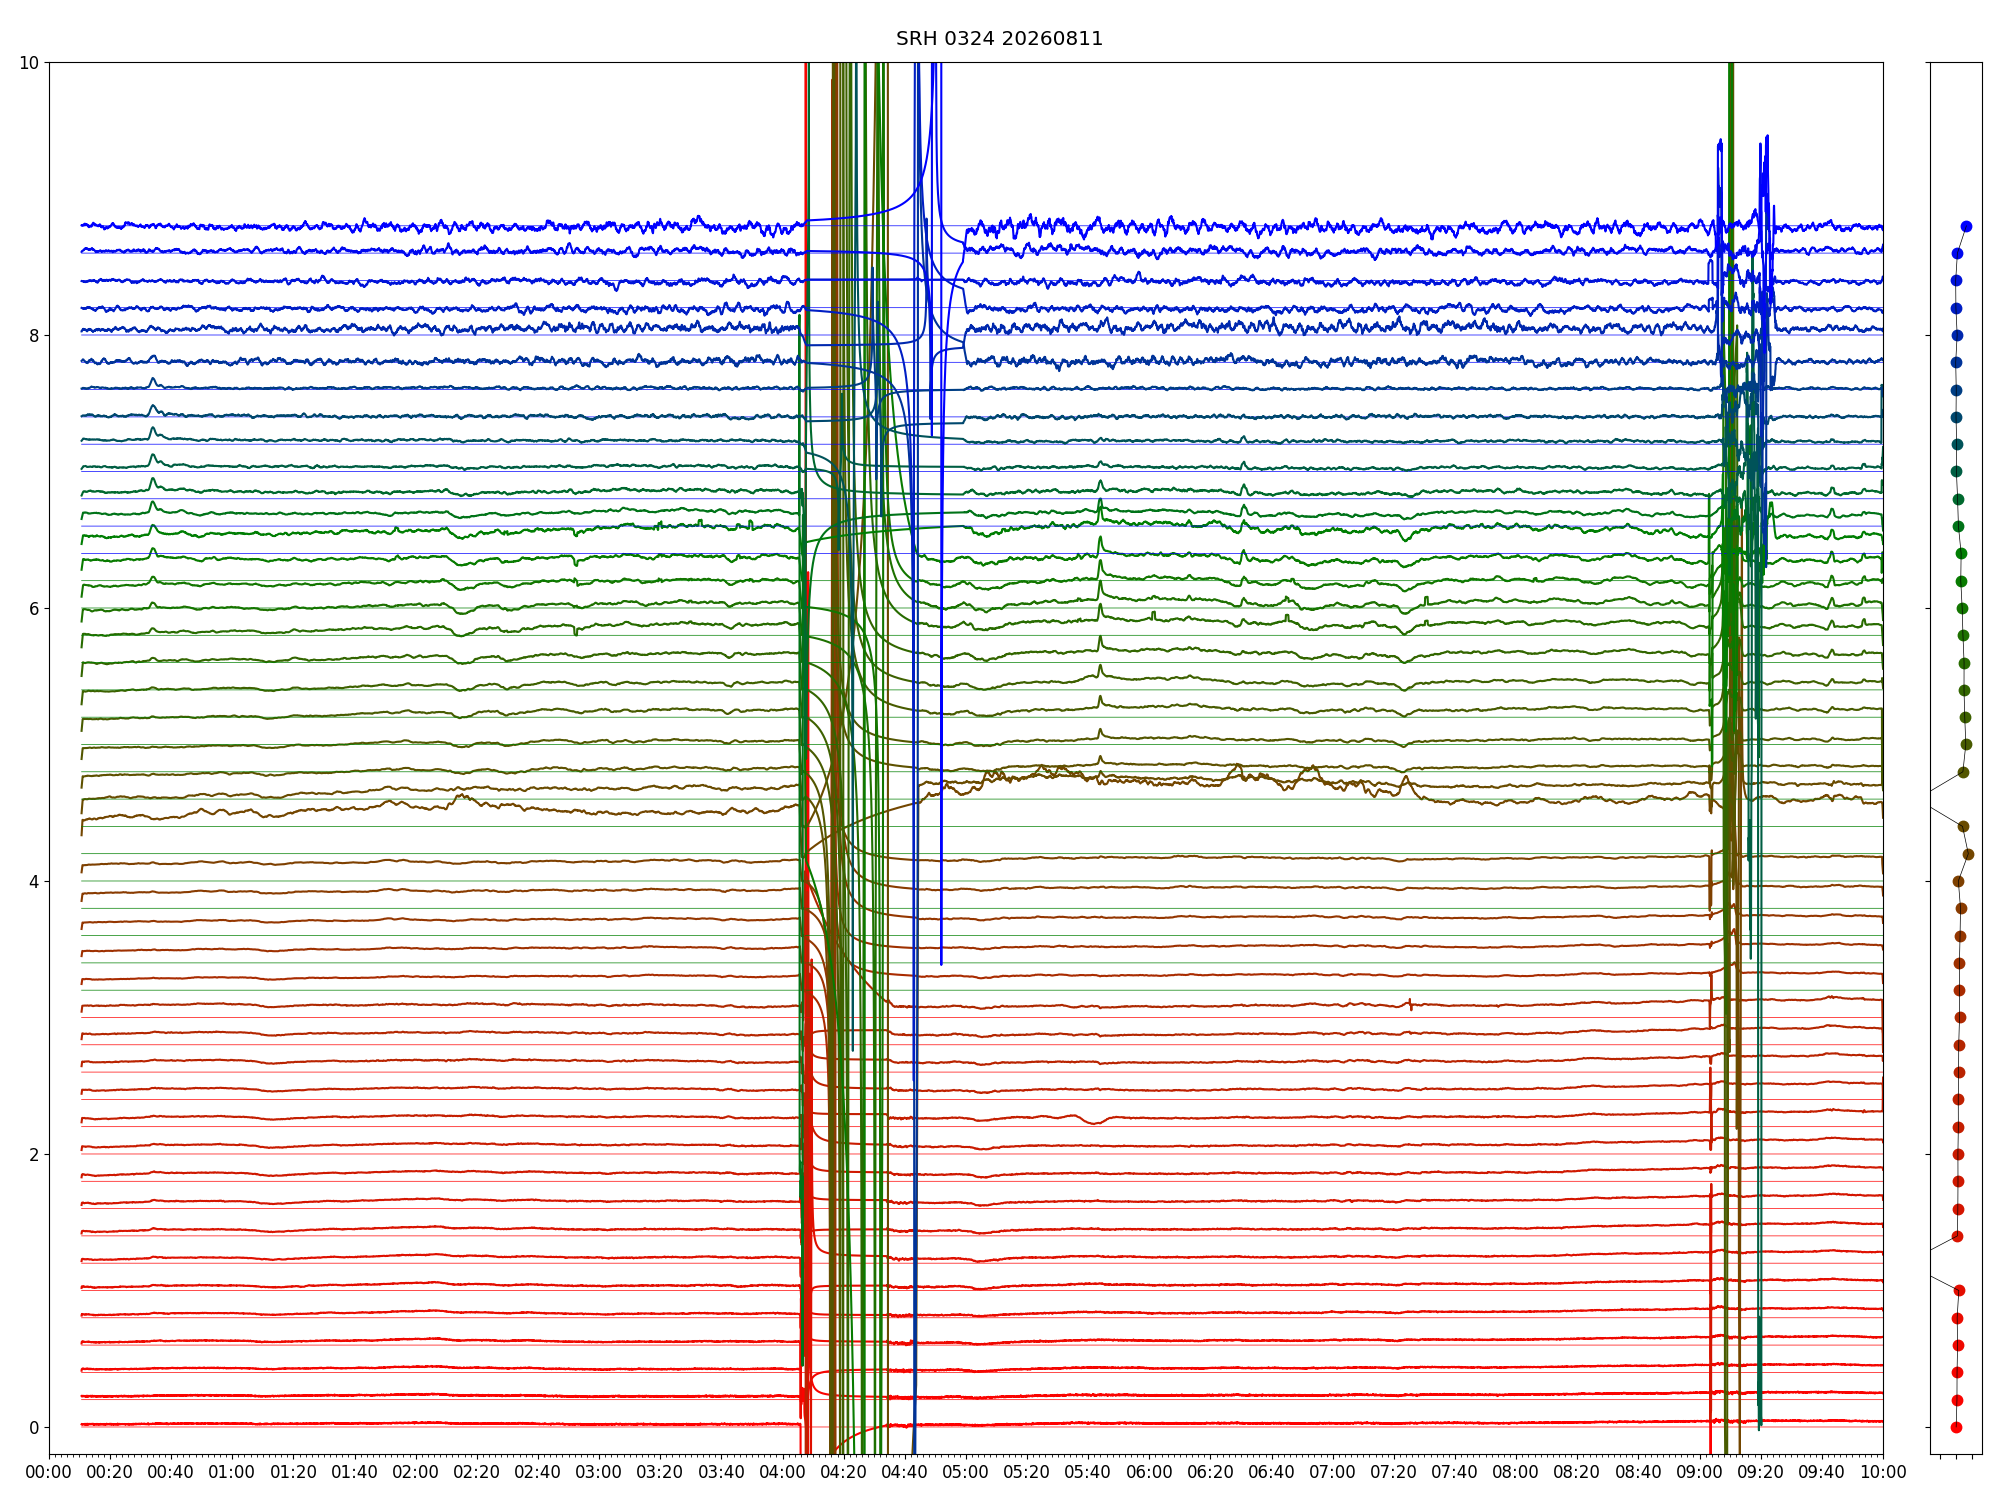Click the 07:00 time label

click(x=1333, y=1472)
